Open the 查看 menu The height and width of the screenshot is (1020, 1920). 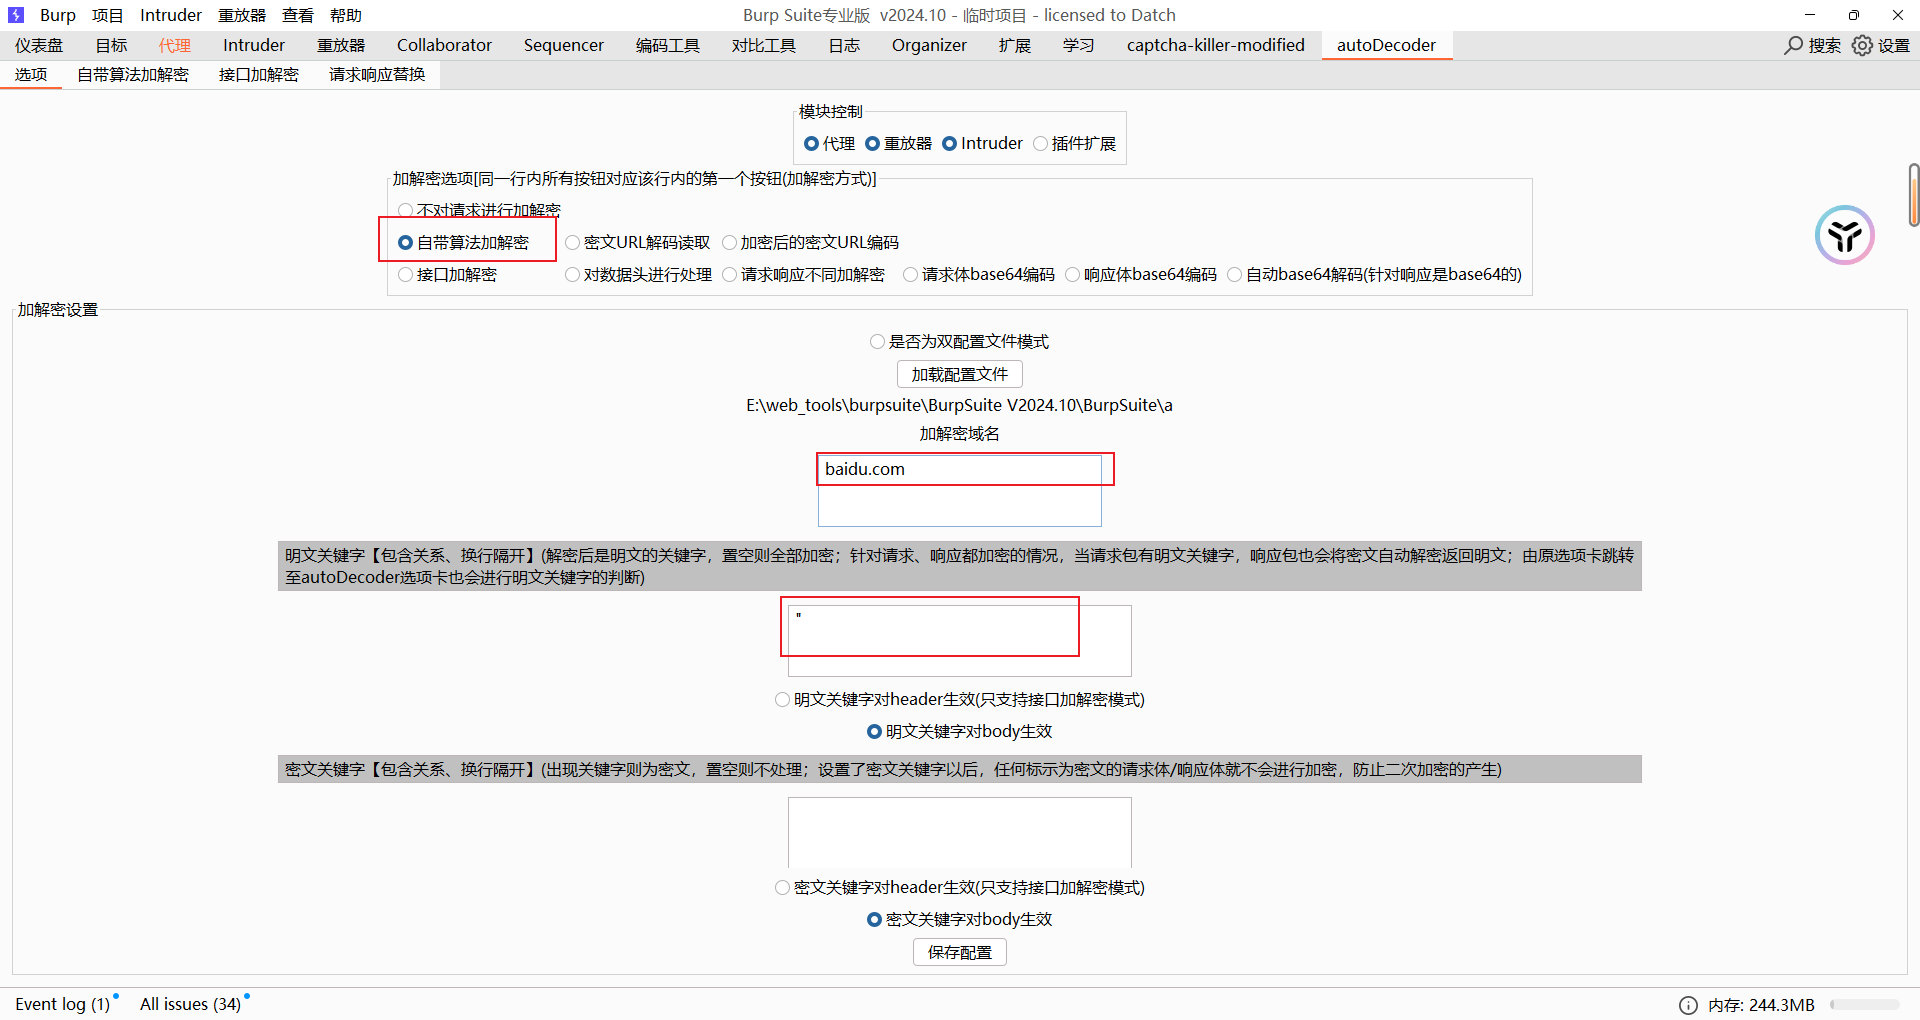(x=298, y=15)
